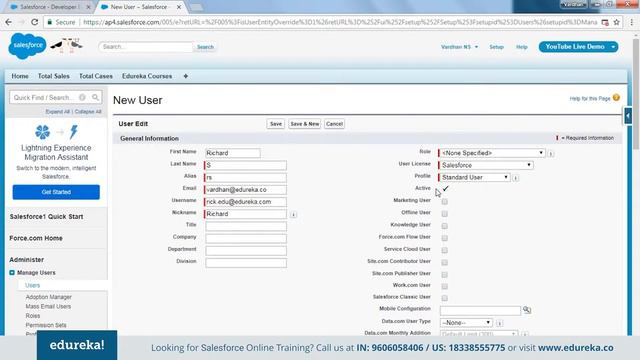Open Force.com Home in sidebar
Screen dimensions: 640x360
36,238
